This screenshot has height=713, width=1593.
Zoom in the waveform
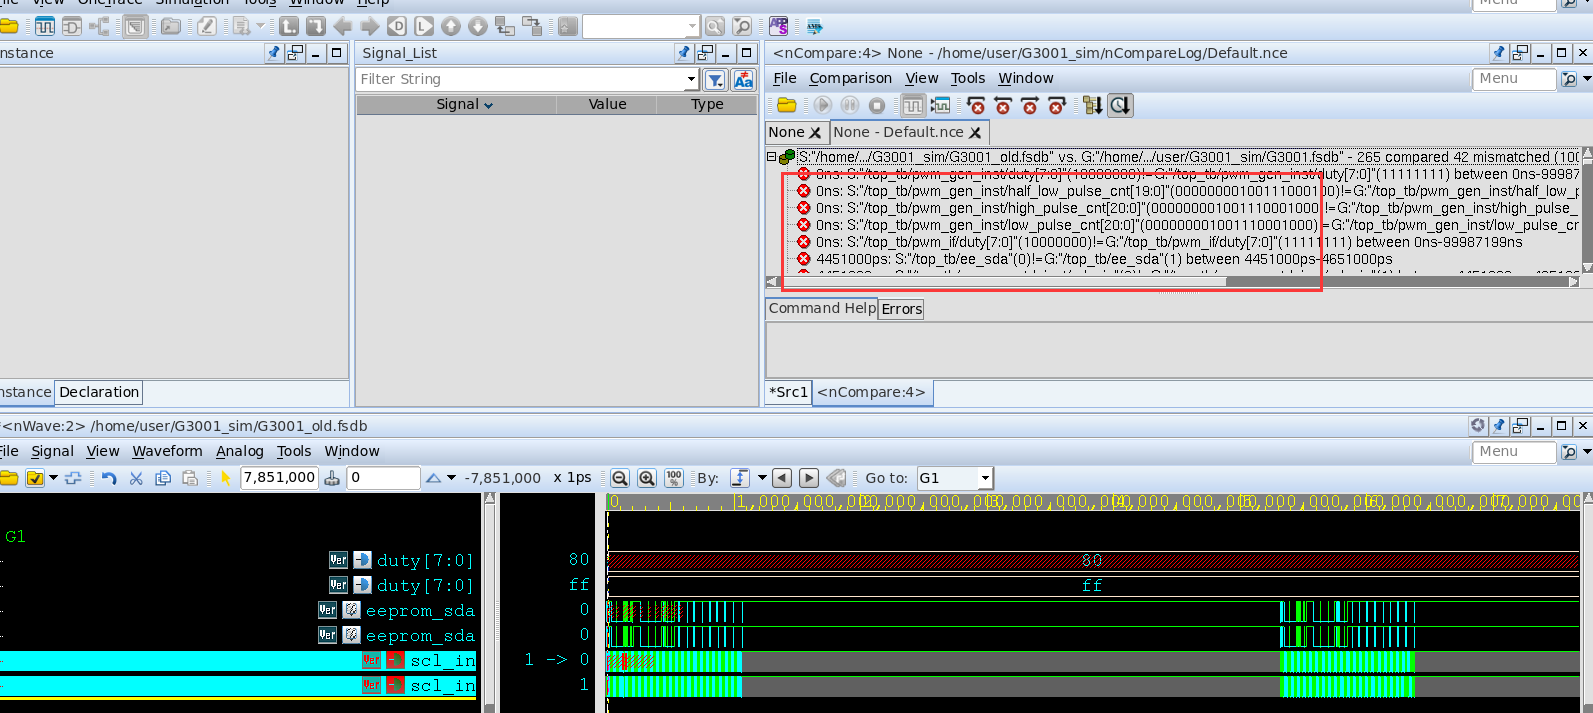tap(647, 478)
